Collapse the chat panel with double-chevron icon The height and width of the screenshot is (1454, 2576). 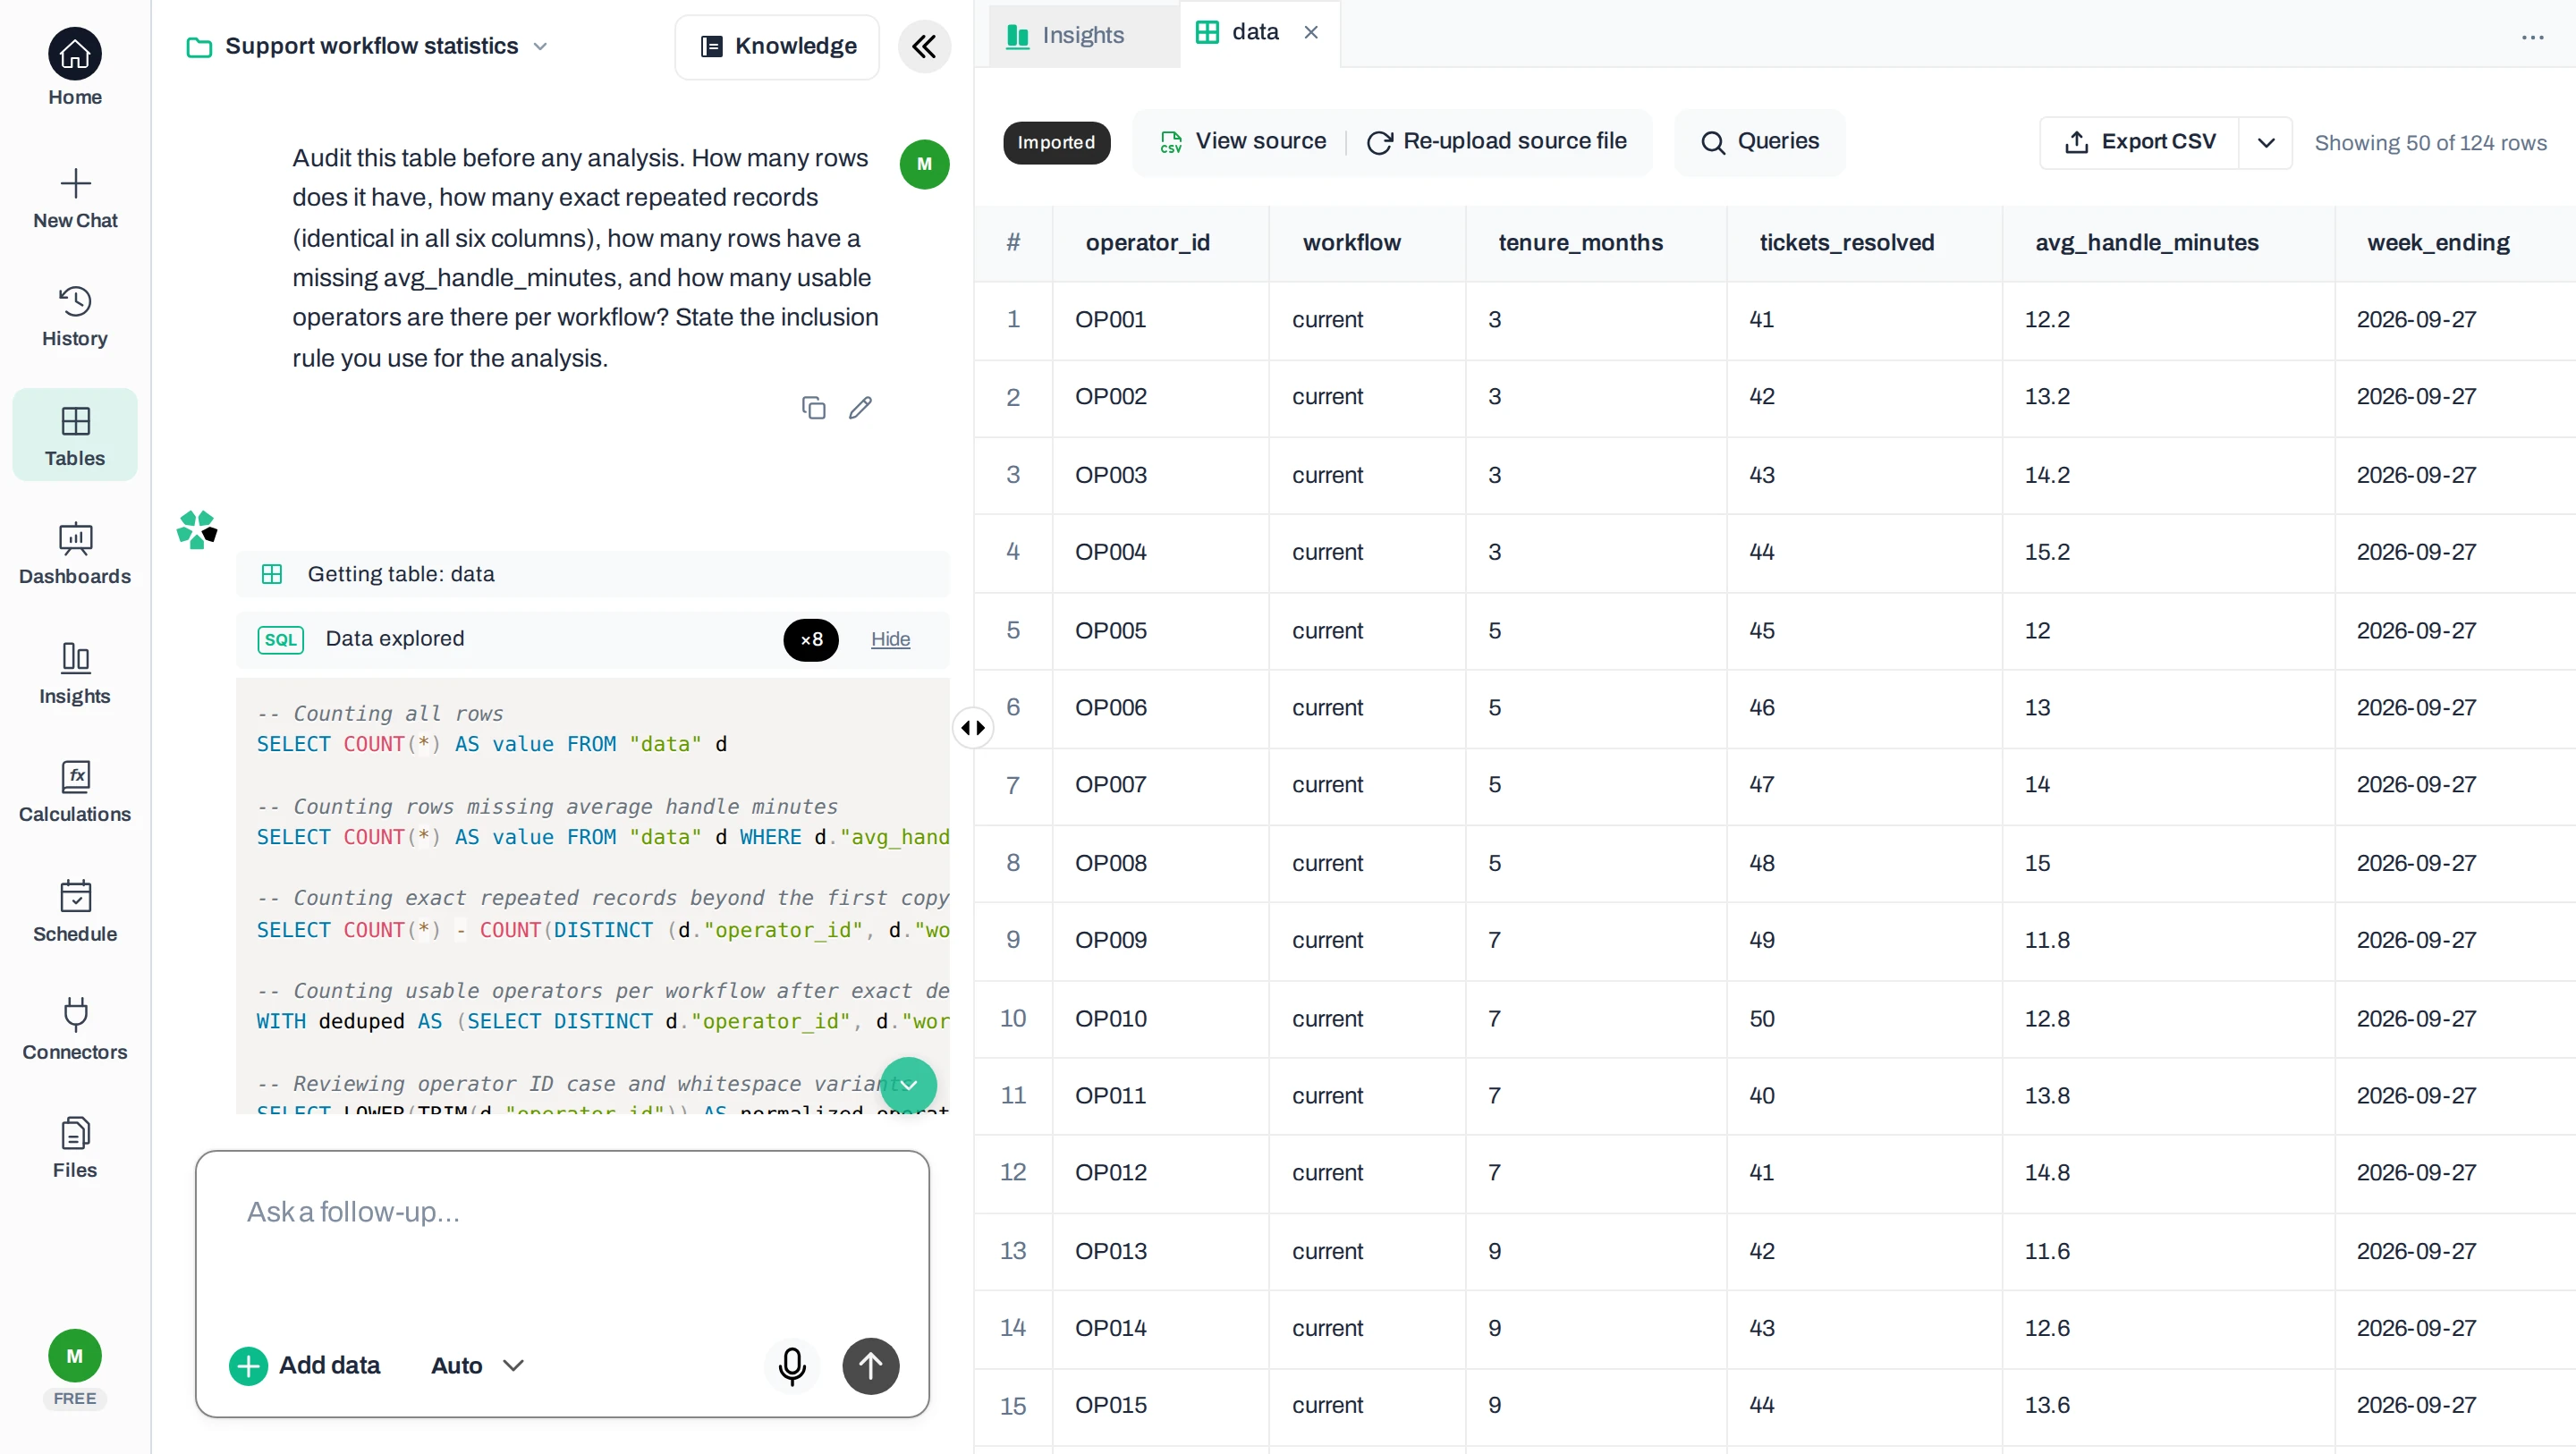point(924,46)
